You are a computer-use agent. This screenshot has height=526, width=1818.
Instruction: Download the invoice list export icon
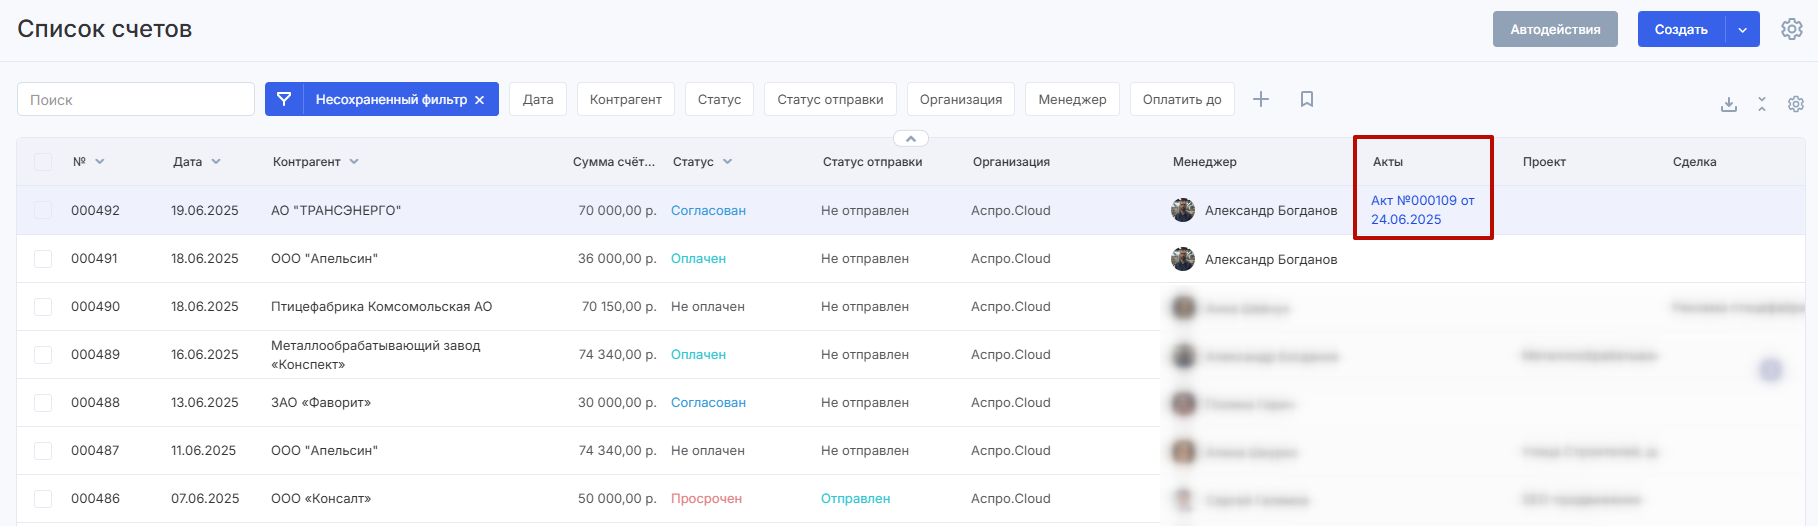tap(1728, 104)
